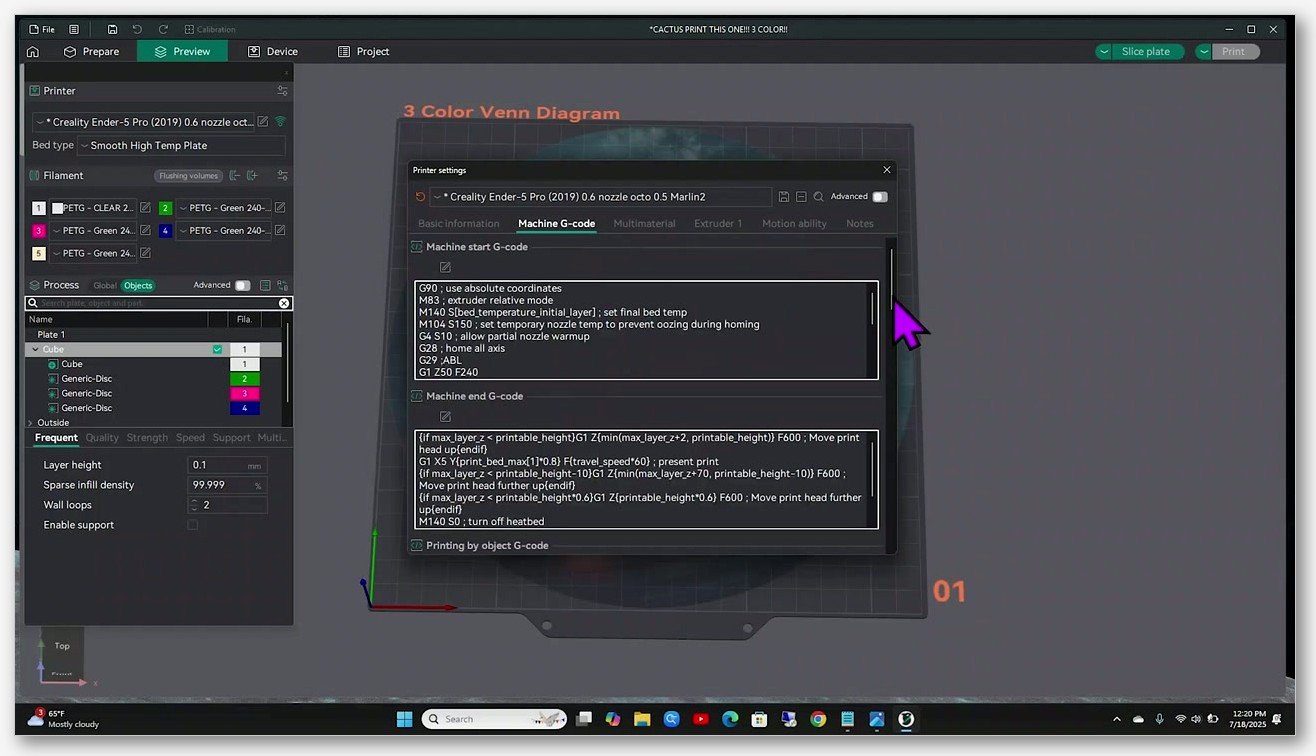Check the Enable support checkbox

coord(193,525)
